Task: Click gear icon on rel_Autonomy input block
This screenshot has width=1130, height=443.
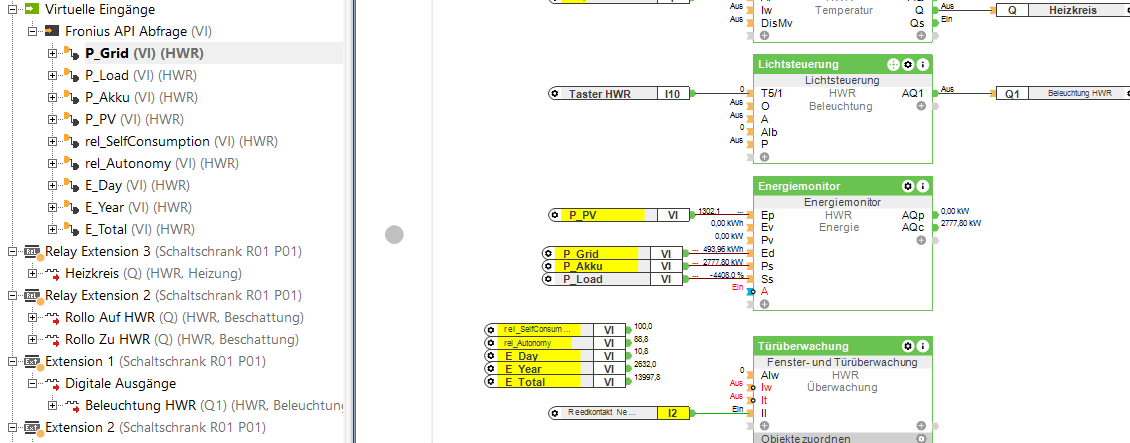Action: pyautogui.click(x=491, y=343)
